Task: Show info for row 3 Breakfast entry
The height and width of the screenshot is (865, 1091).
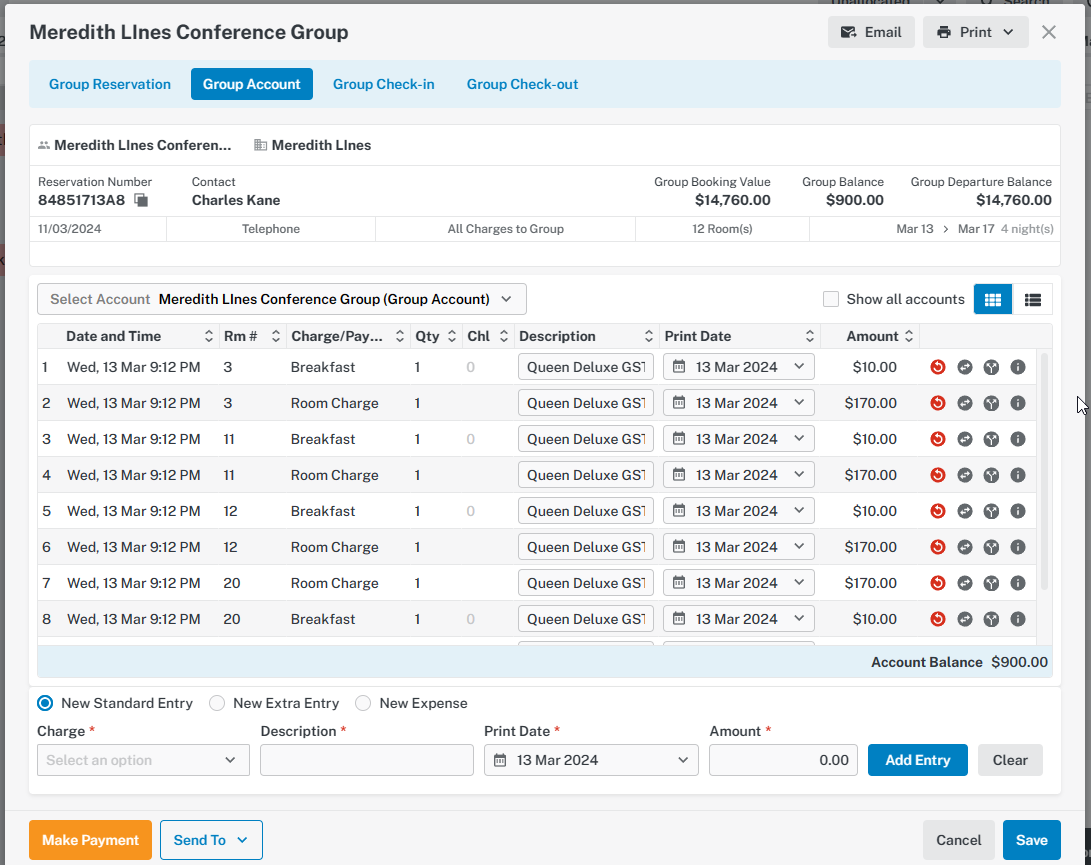Action: (x=1017, y=439)
